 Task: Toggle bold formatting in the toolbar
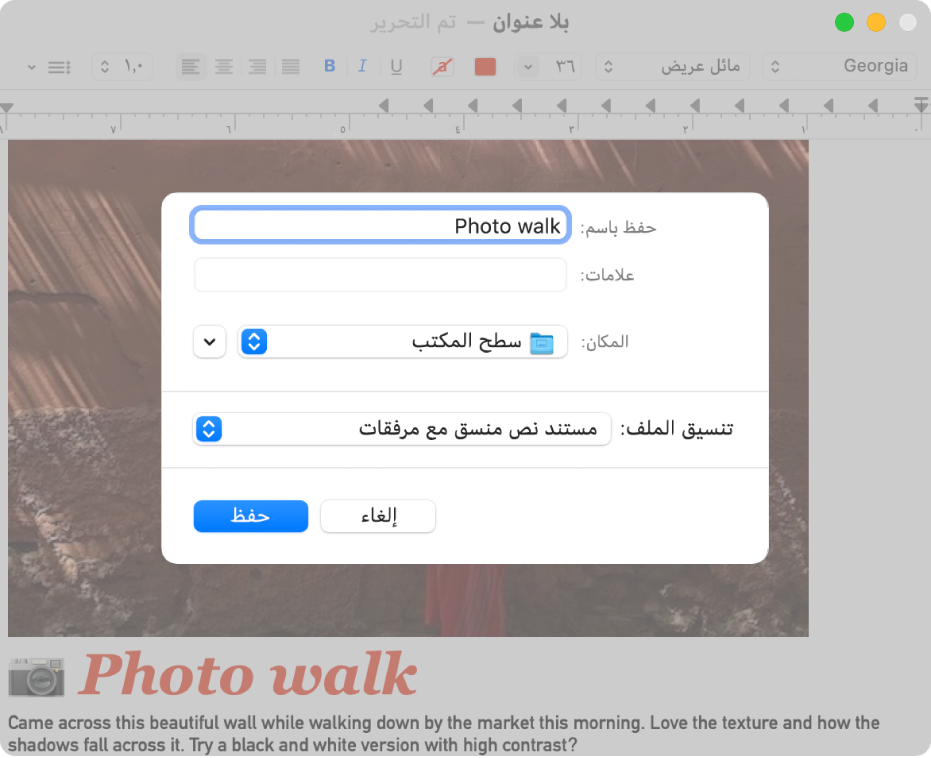[330, 67]
